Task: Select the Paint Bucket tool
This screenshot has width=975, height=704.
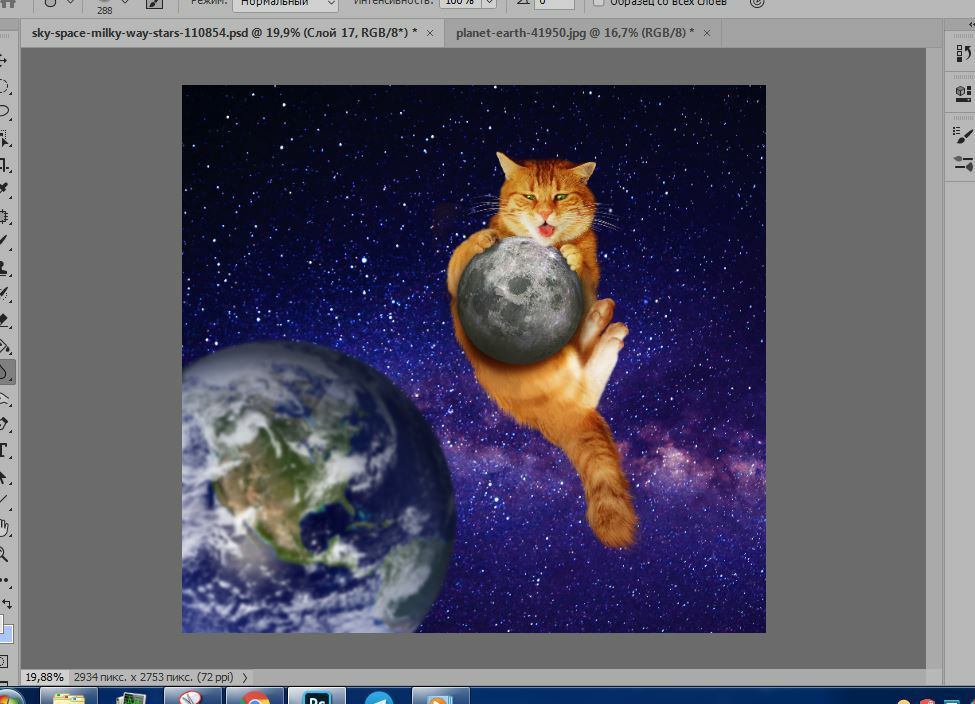Action: point(4,346)
